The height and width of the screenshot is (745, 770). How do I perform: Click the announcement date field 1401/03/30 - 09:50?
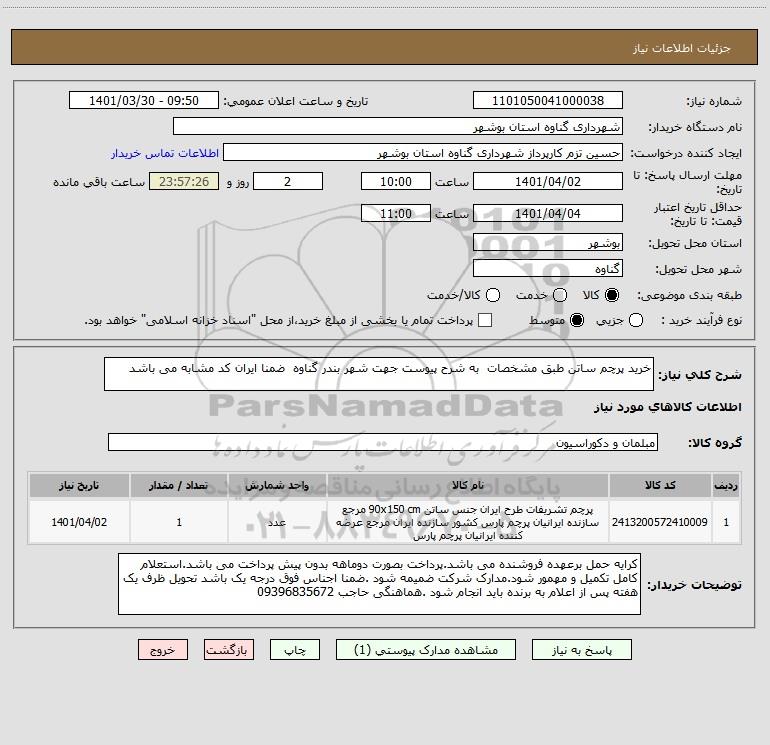144,101
